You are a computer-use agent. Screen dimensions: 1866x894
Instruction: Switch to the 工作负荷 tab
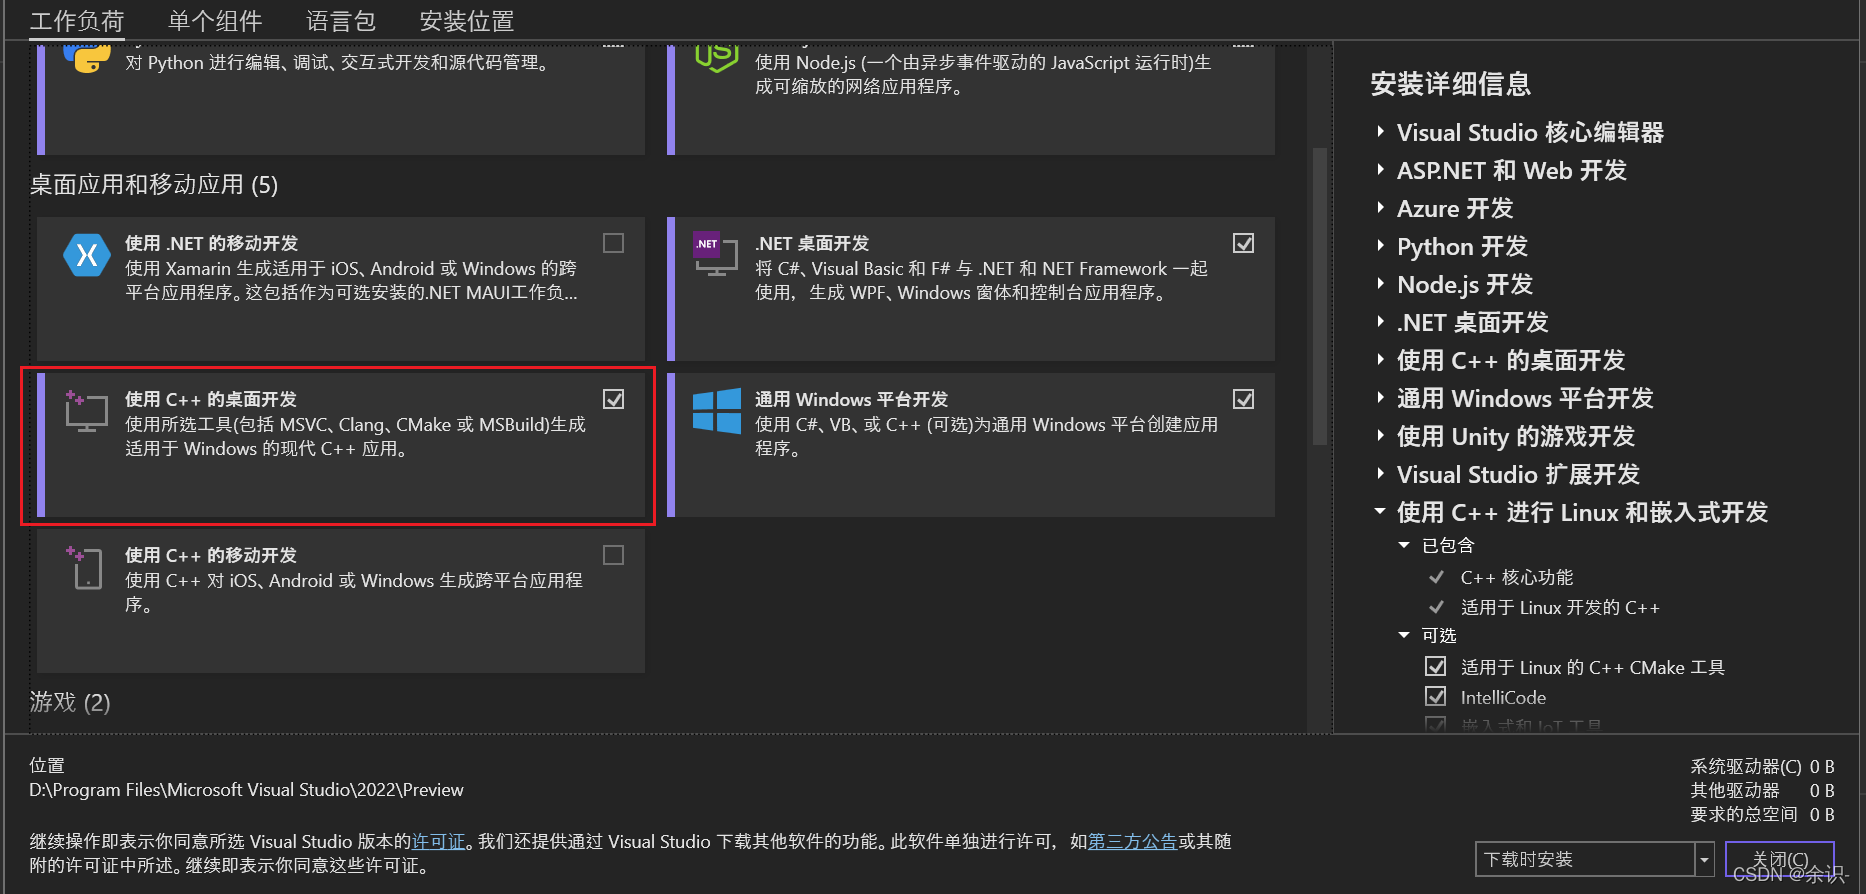(77, 21)
